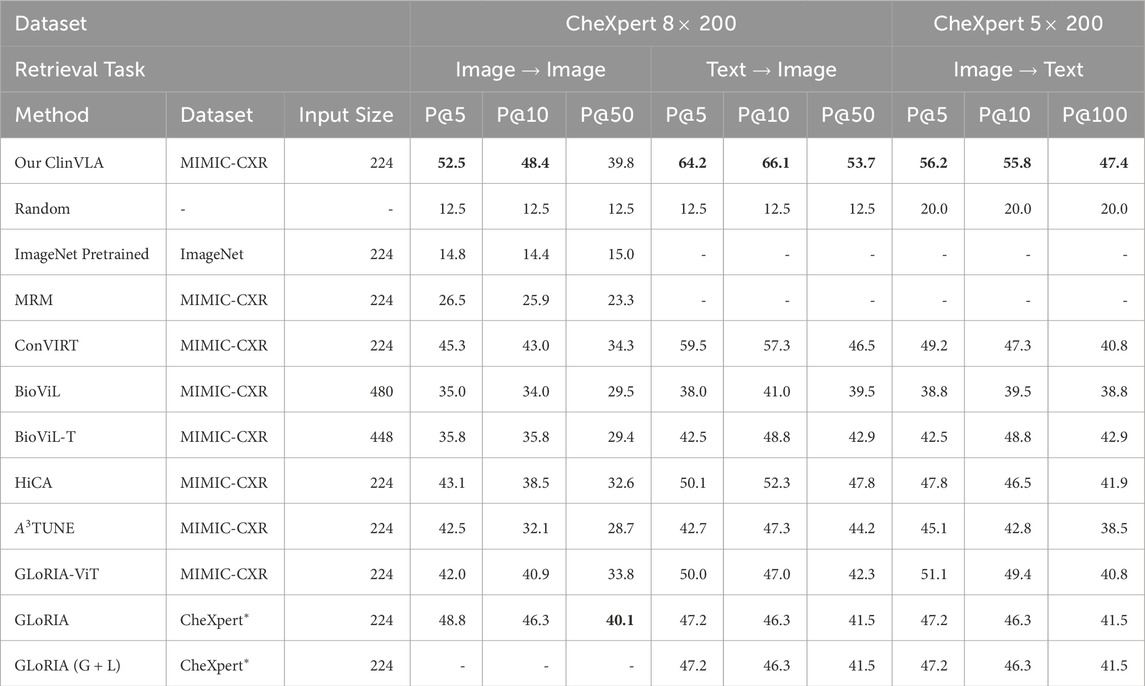This screenshot has width=1145, height=686.
Task: Click the Retrieval Task header cell
Action: [x=80, y=69]
